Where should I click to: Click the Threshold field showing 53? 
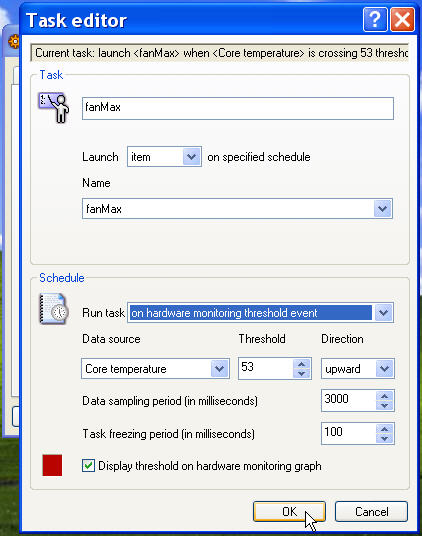click(x=266, y=368)
